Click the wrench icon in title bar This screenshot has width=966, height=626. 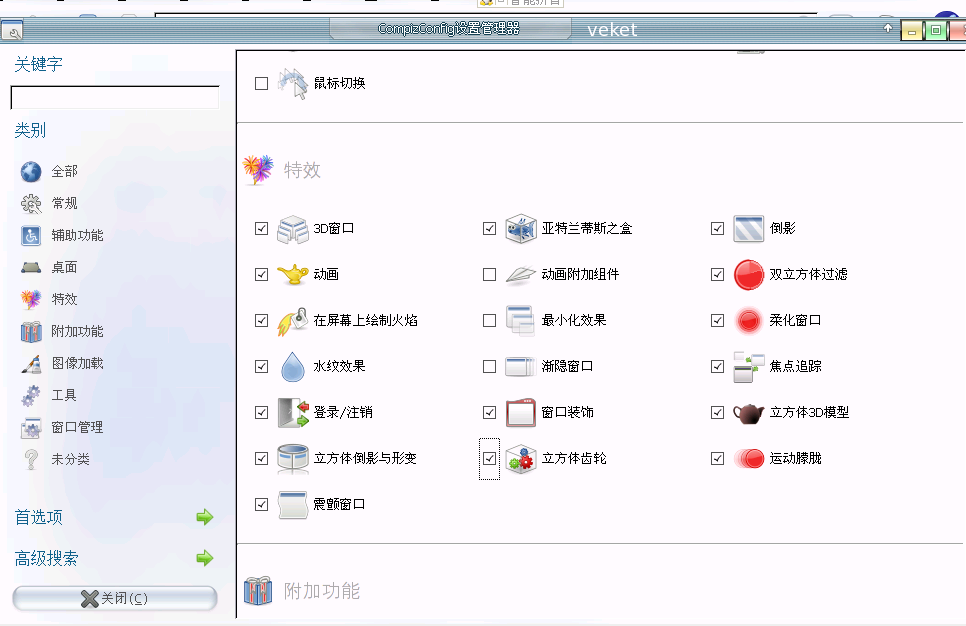coord(12,31)
